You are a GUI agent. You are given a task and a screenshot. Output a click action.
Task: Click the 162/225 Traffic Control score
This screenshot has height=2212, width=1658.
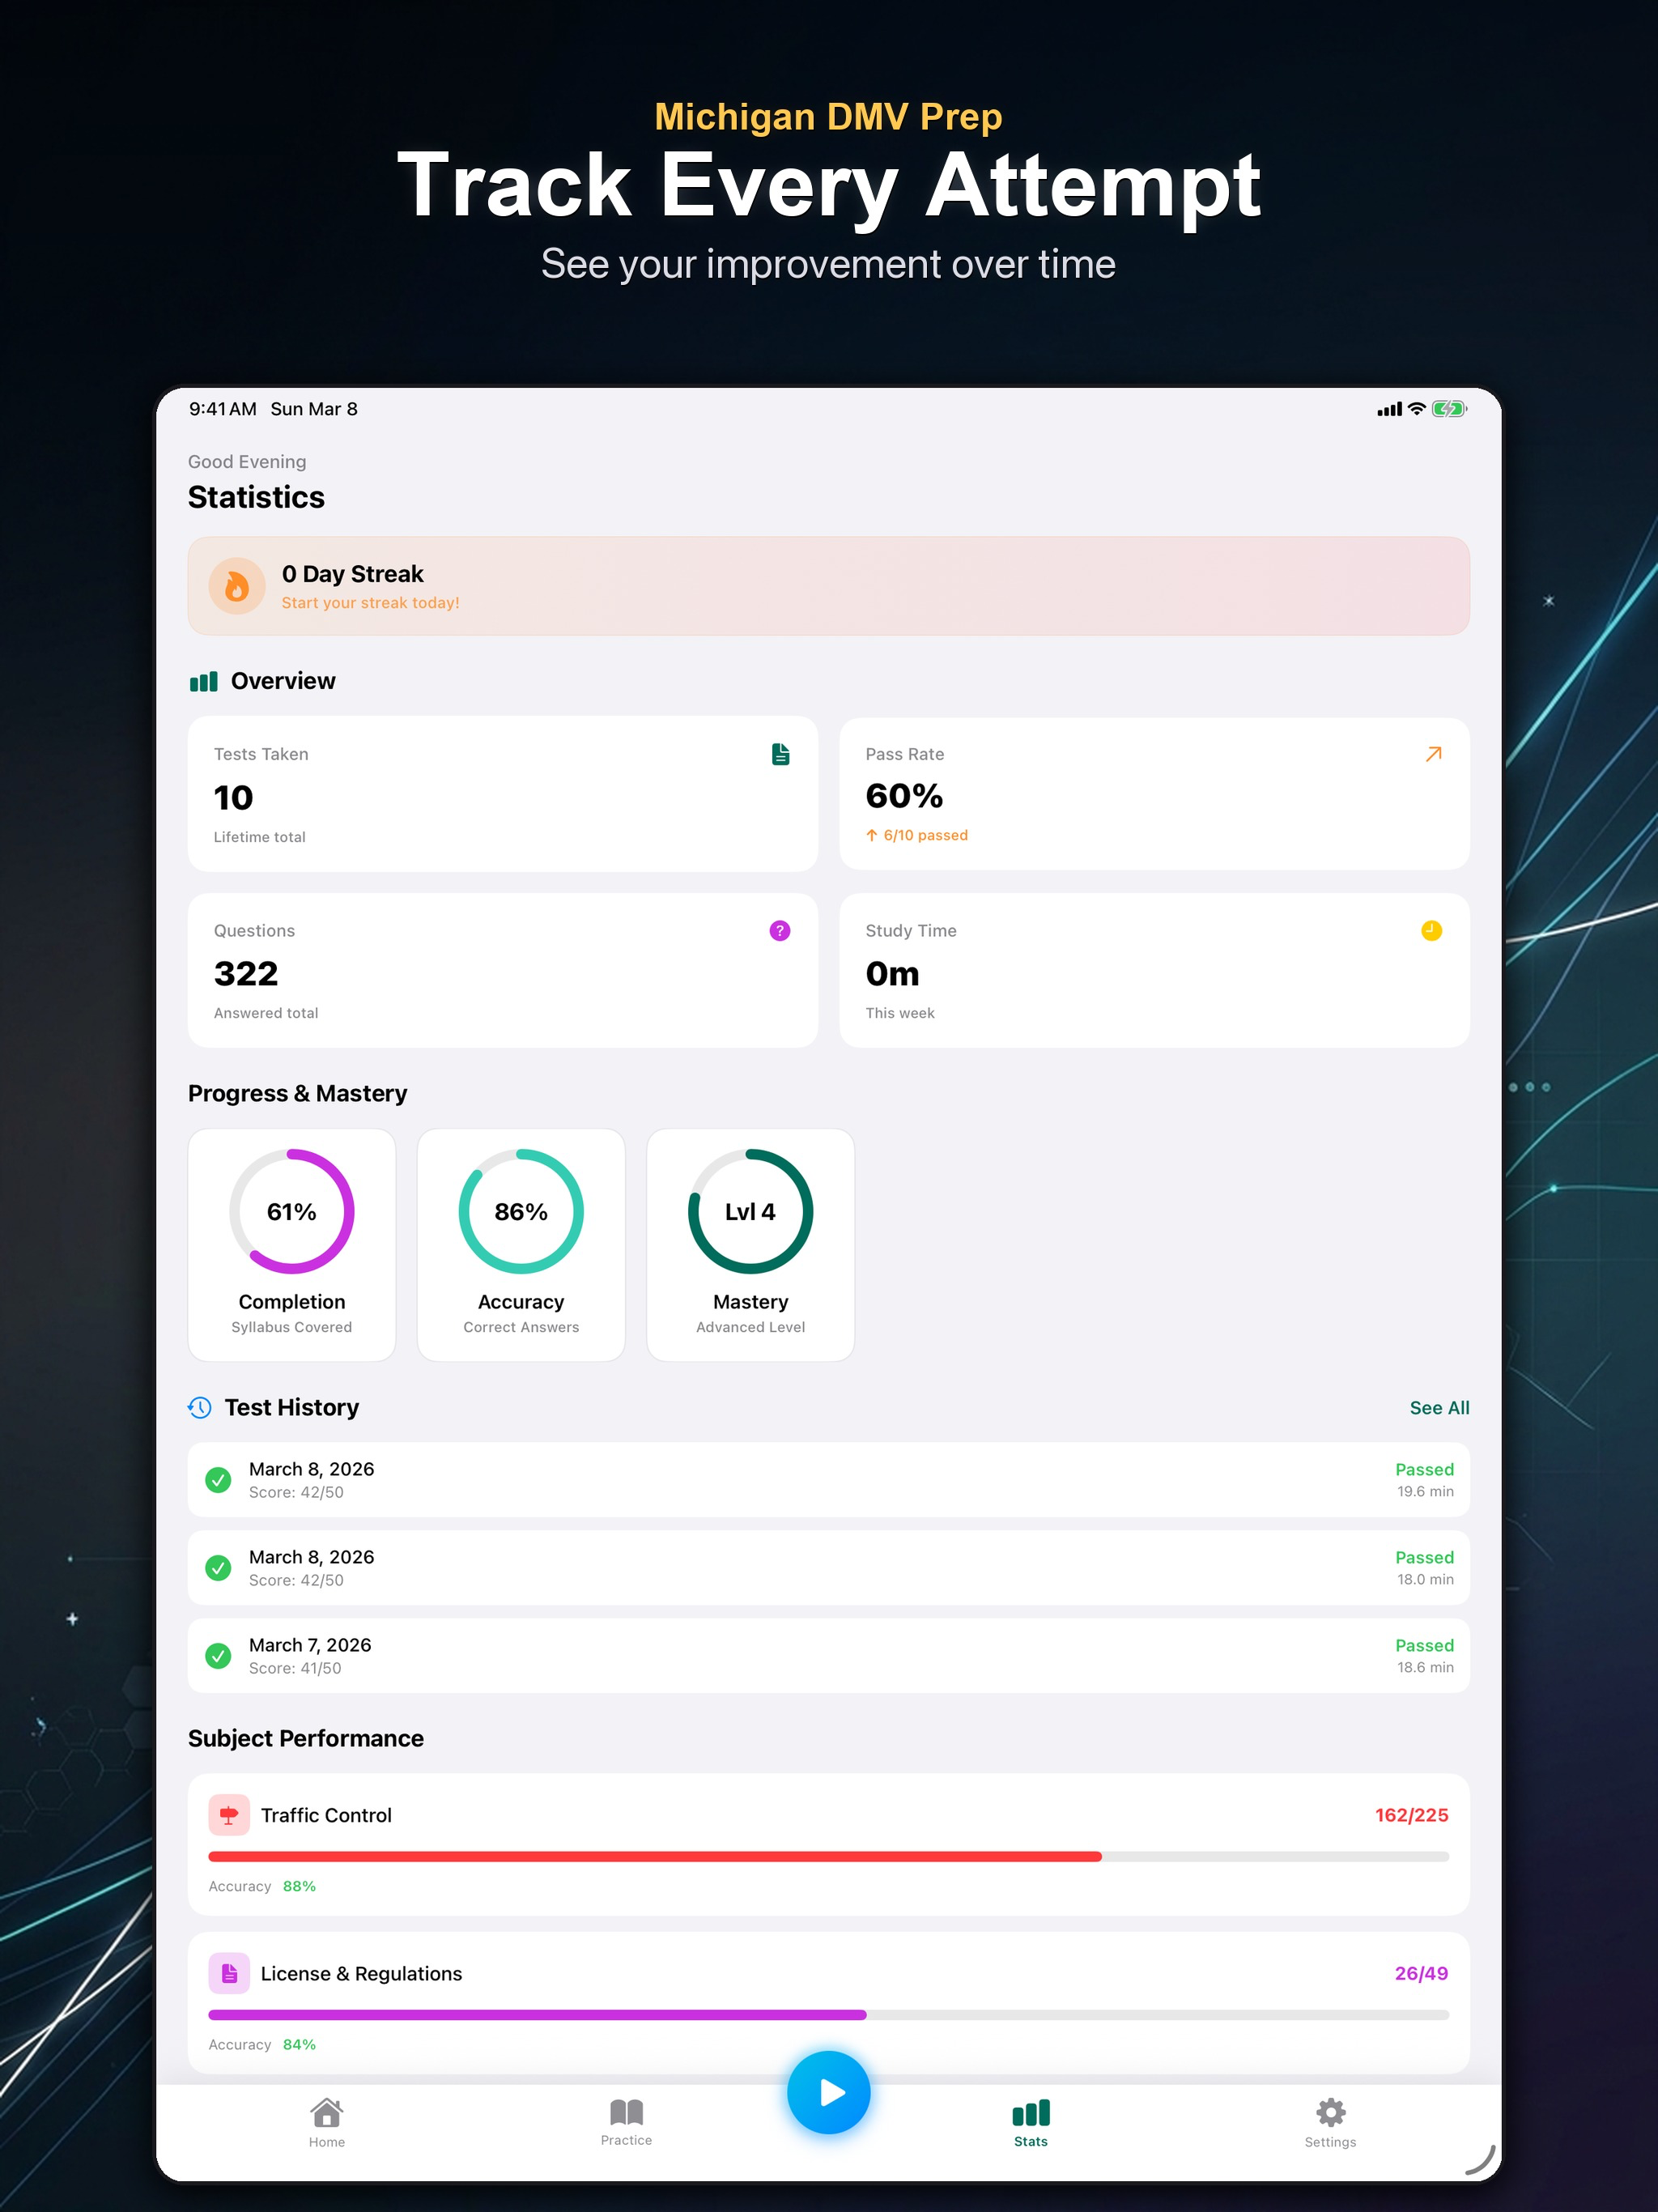click(x=1411, y=1815)
